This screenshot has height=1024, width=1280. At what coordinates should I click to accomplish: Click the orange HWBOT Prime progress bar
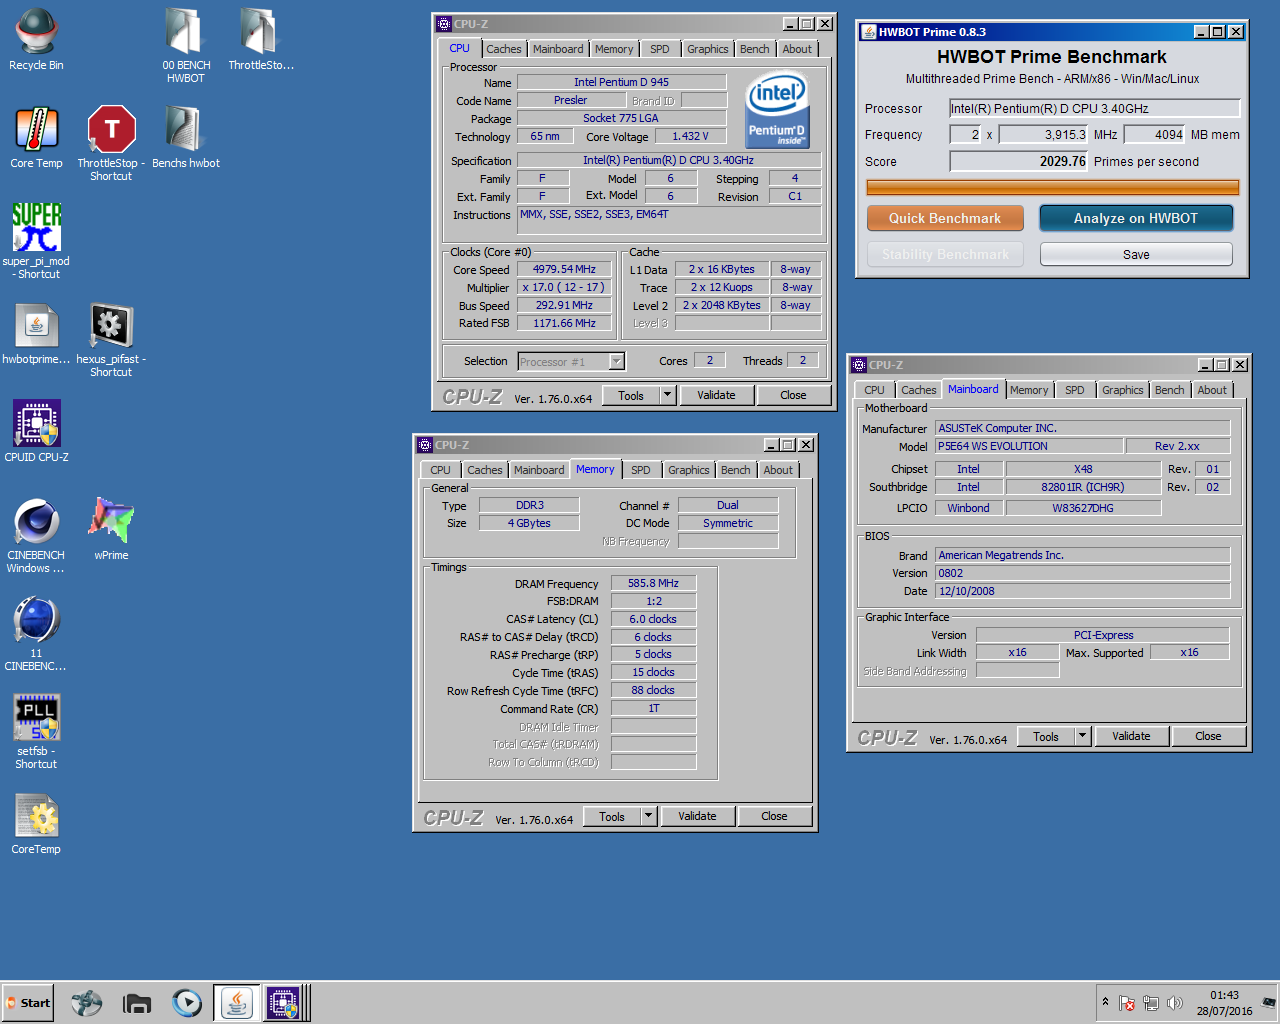coord(1053,187)
